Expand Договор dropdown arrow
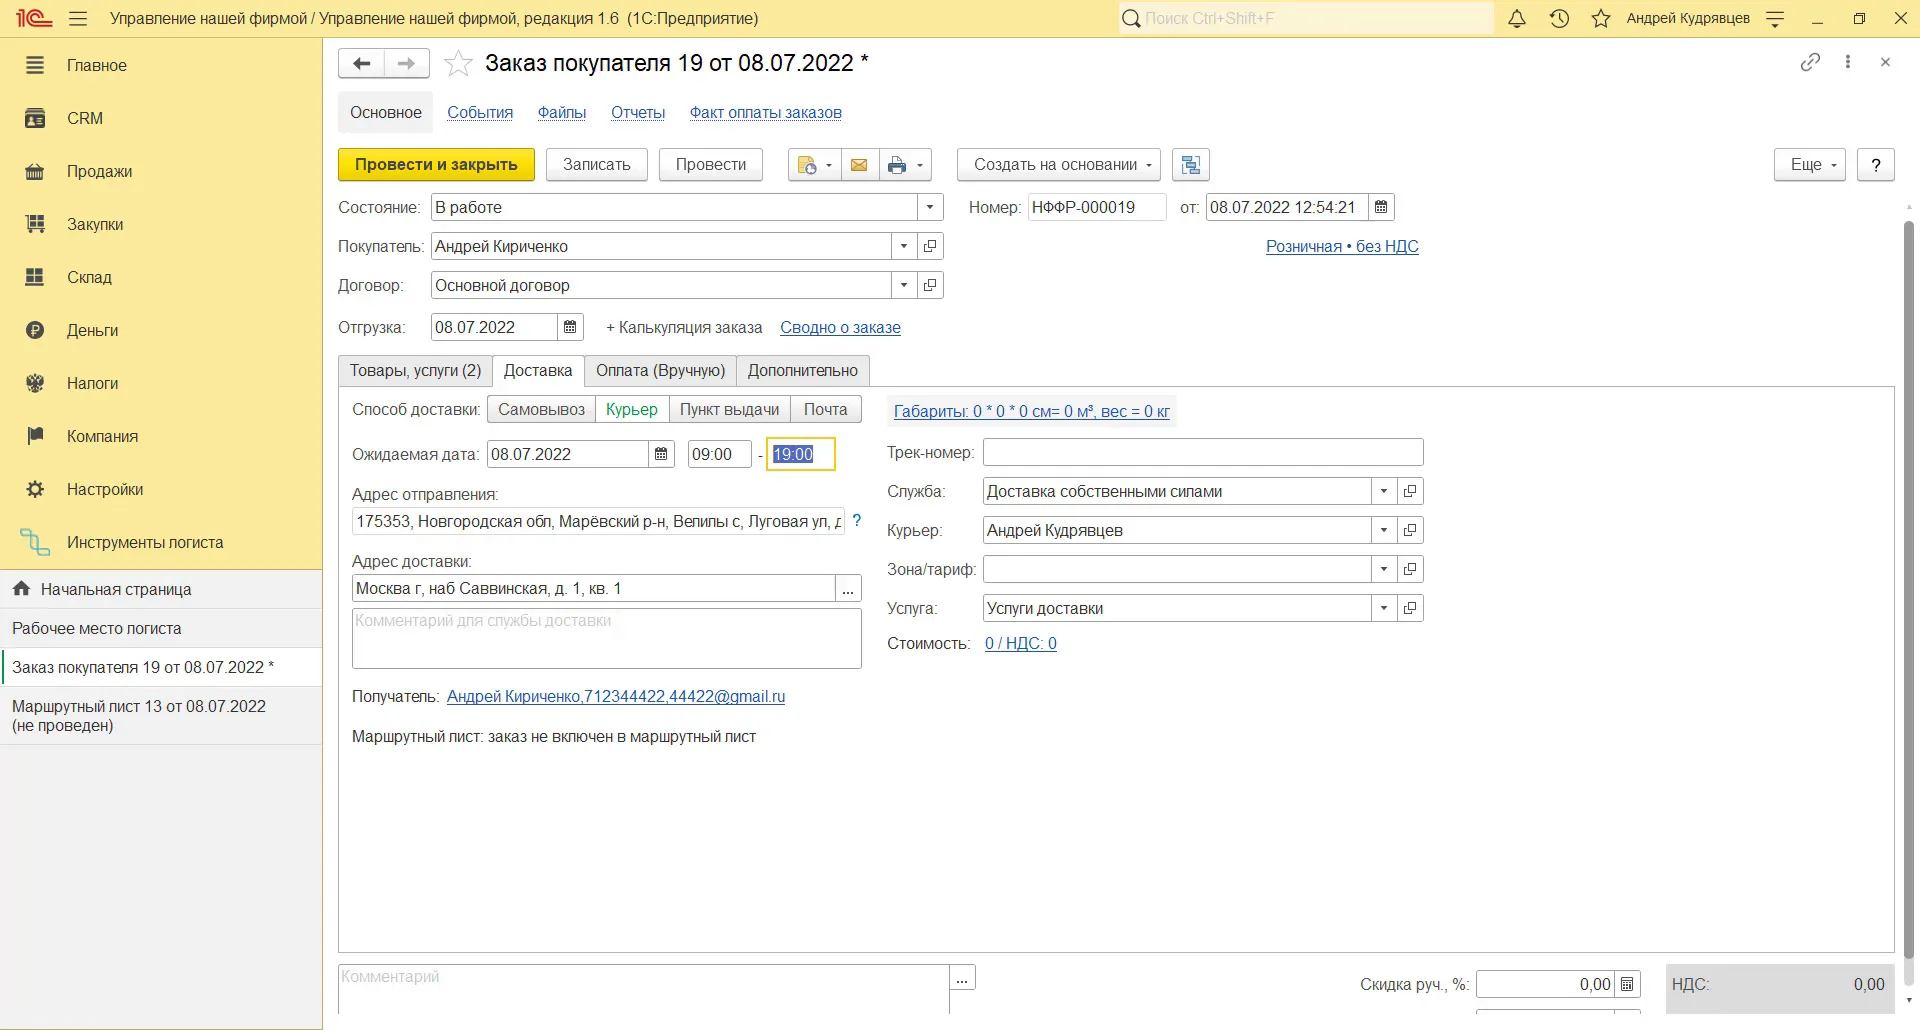1920x1030 pixels. [904, 285]
